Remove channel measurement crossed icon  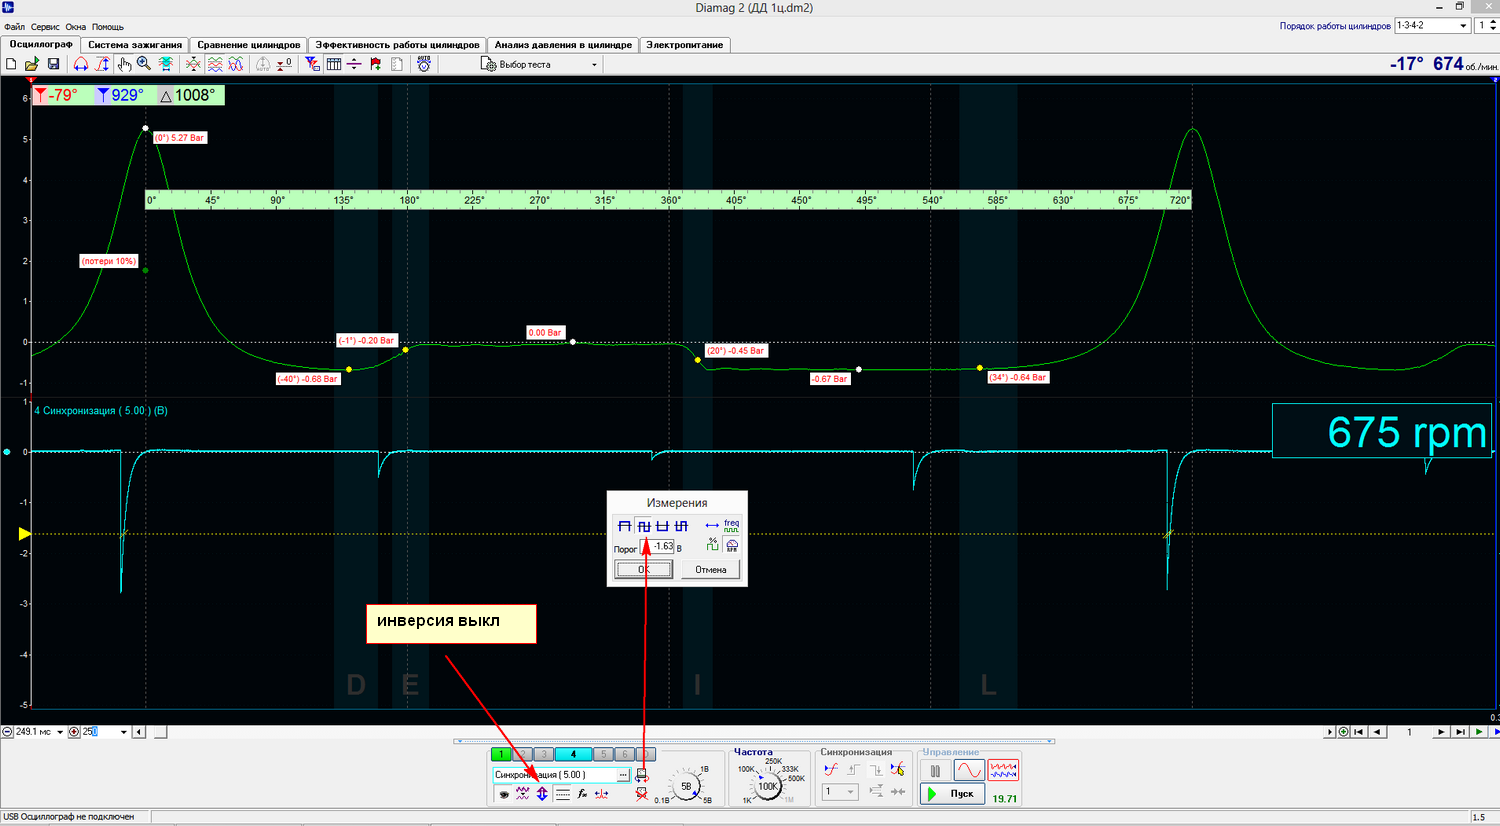pyautogui.click(x=641, y=794)
